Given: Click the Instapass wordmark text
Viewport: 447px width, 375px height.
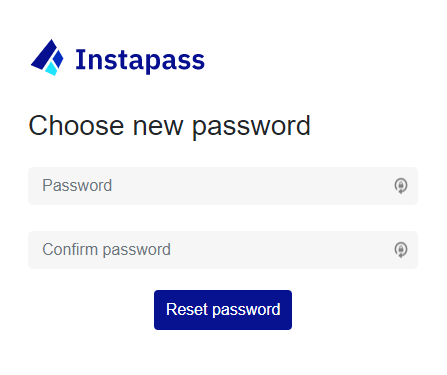Looking at the screenshot, I should click(140, 61).
